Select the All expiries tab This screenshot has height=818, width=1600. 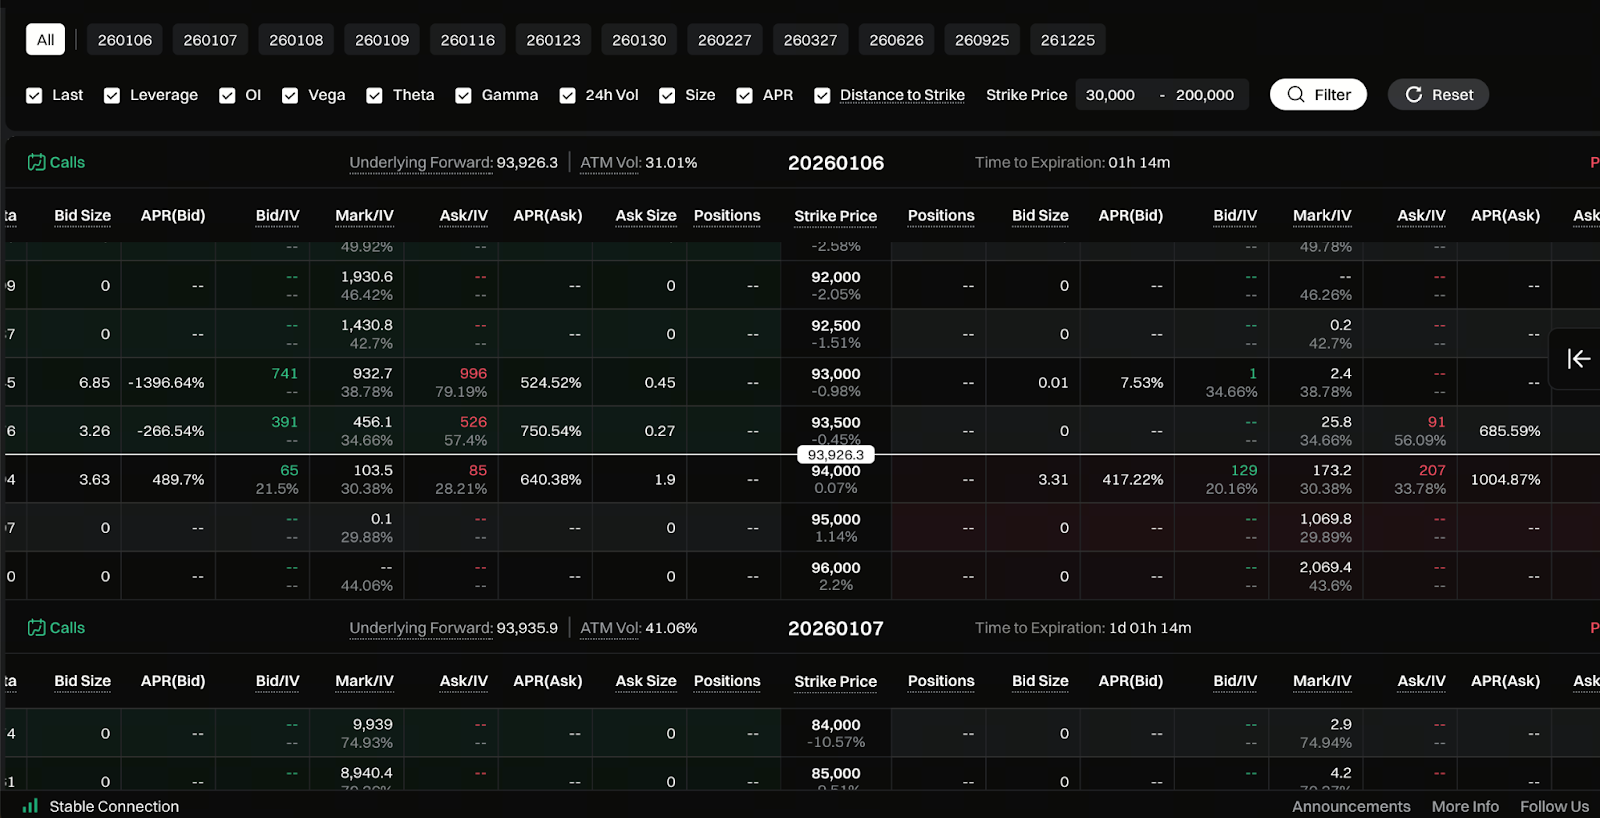45,40
